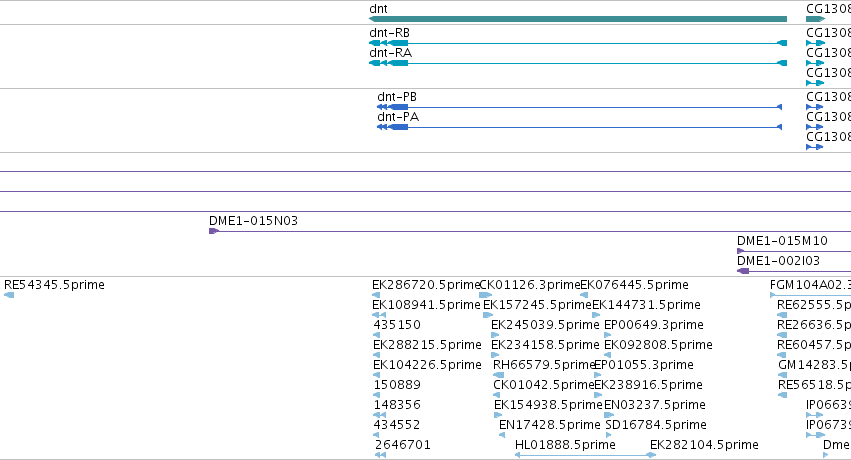The height and width of the screenshot is (460, 851).
Task: Click the dnt gene span bar
Action: point(577,19)
